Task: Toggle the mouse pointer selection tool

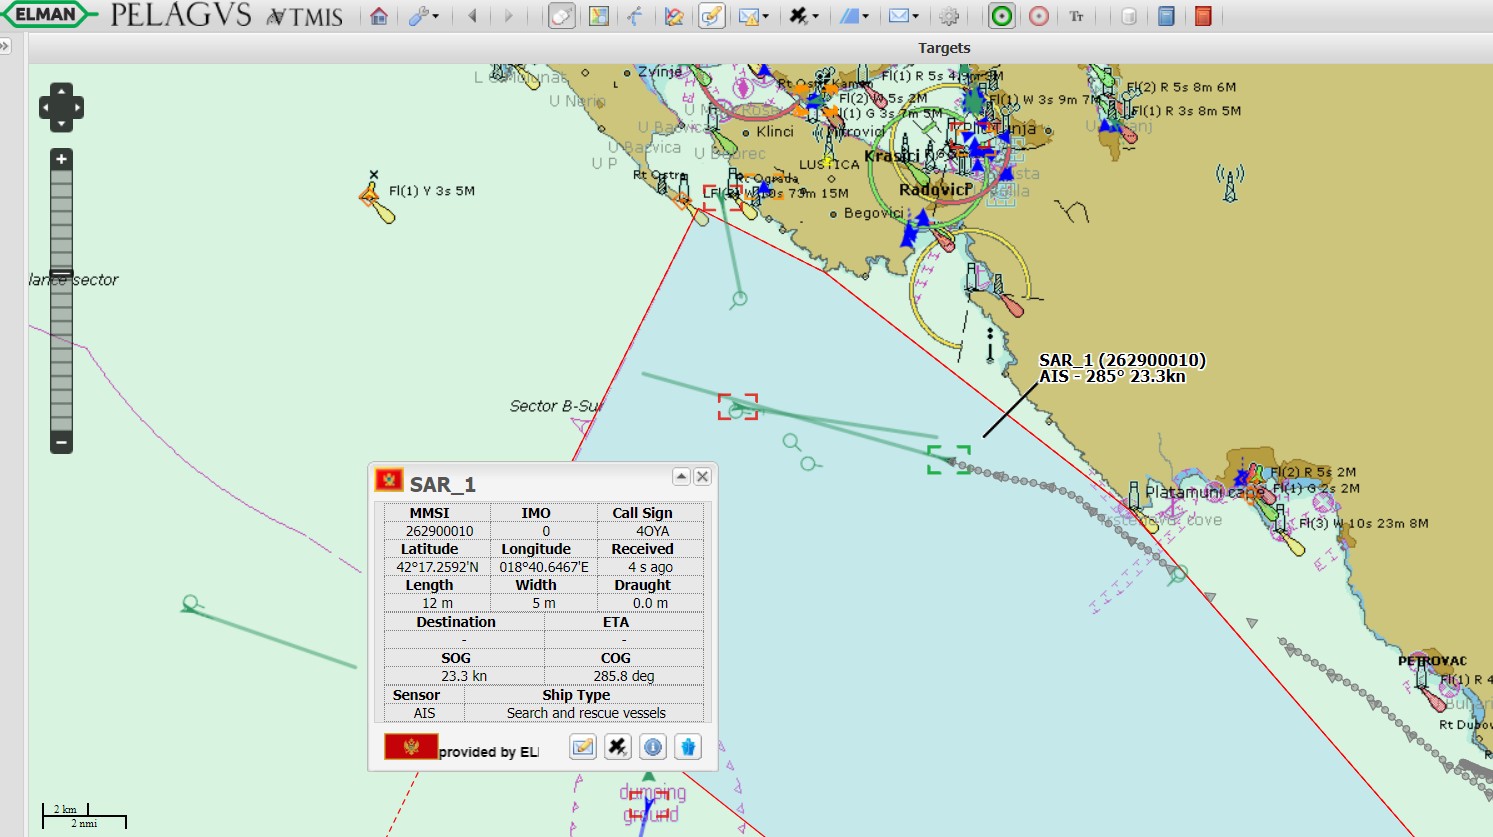Action: pos(562,16)
